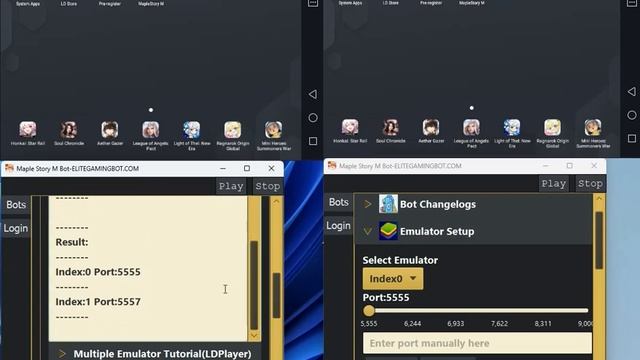Click 'System Apps' label in right emulator

click(350, 3)
